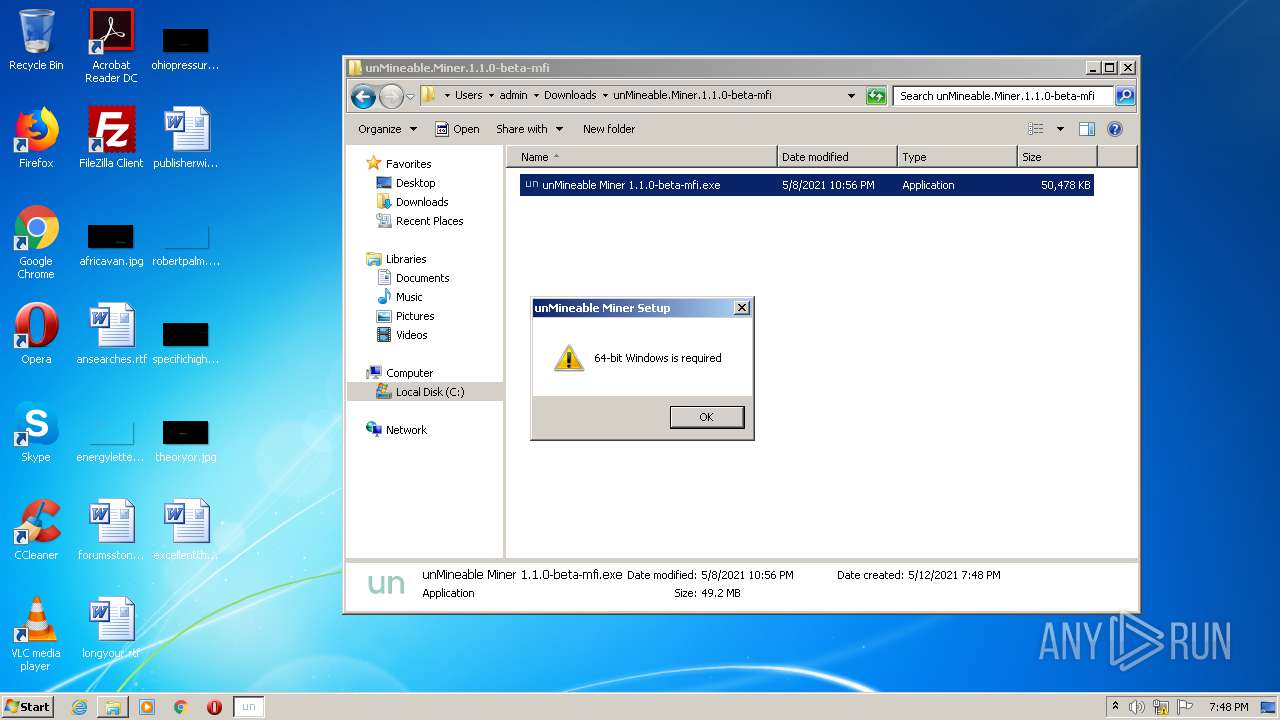The width and height of the screenshot is (1280, 720).
Task: Sort by Type column header
Action: (x=957, y=157)
